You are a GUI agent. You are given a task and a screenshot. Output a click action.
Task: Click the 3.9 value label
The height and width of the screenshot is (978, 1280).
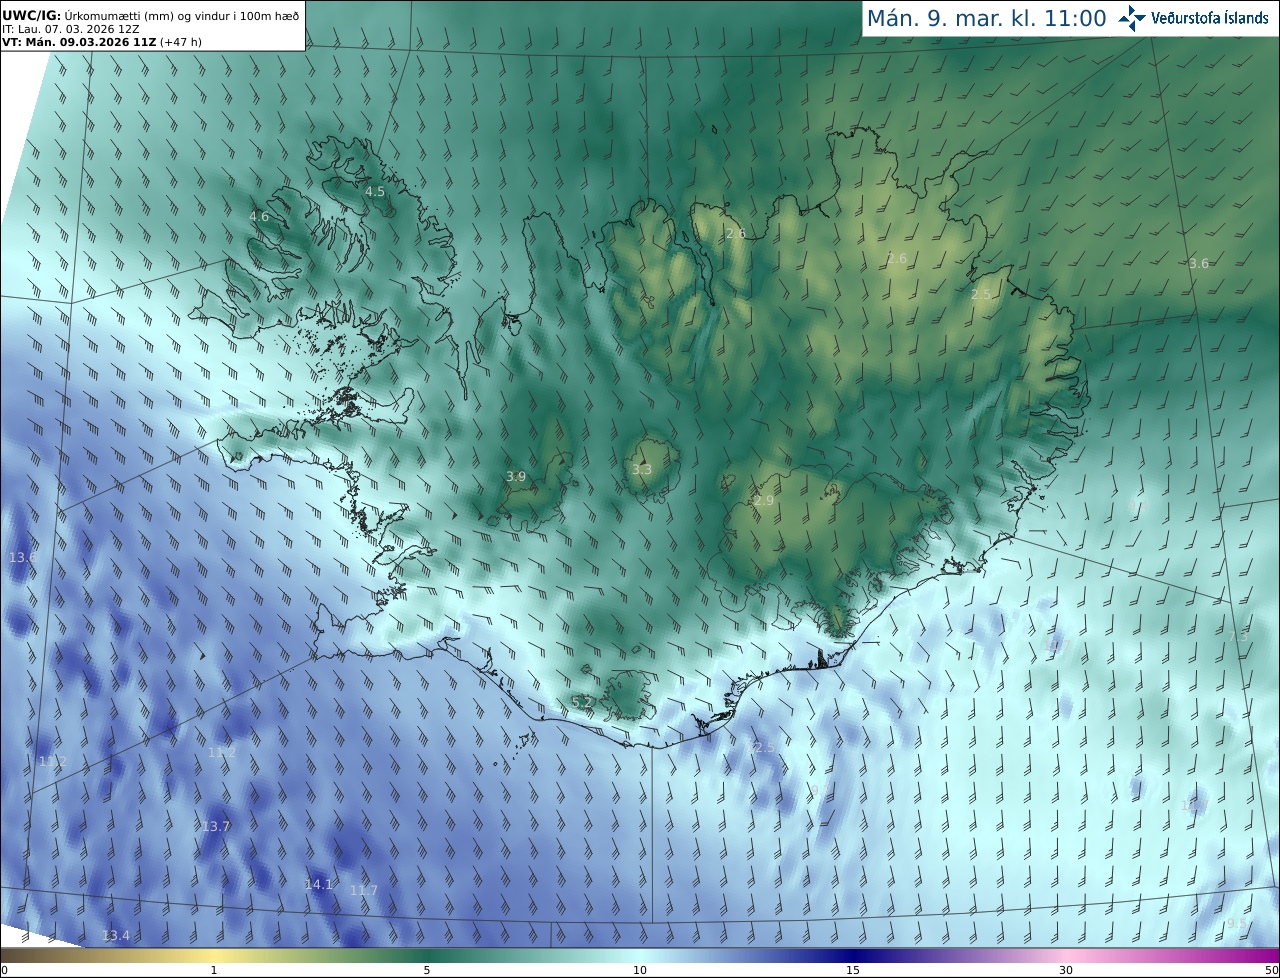pos(516,476)
